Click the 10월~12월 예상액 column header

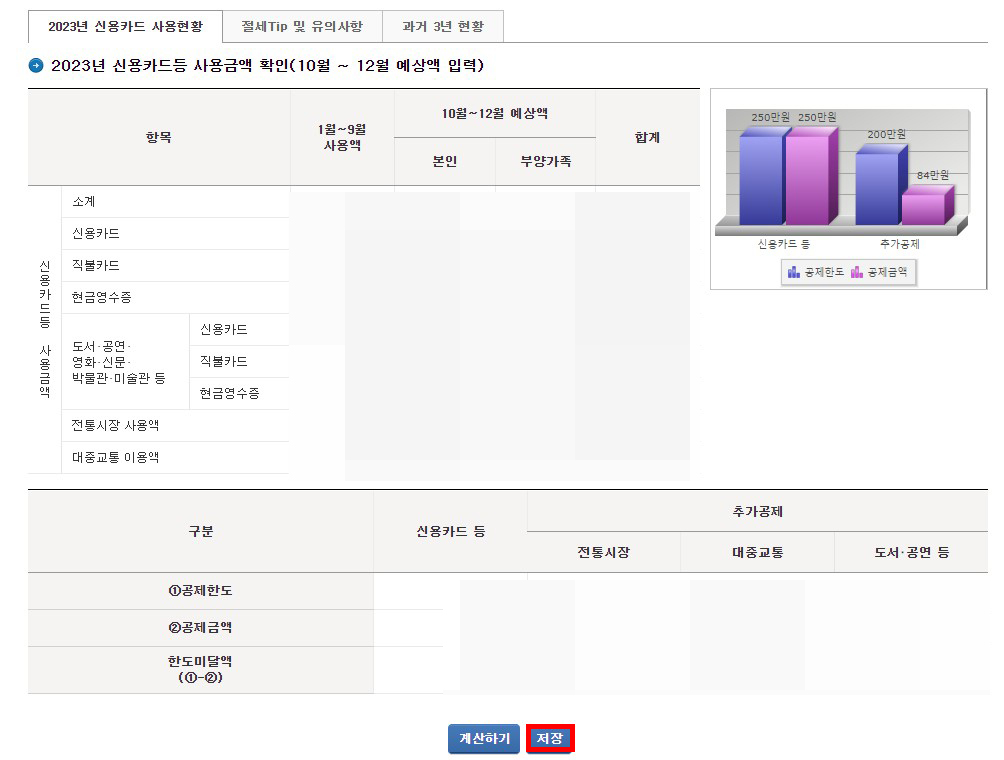pos(494,113)
